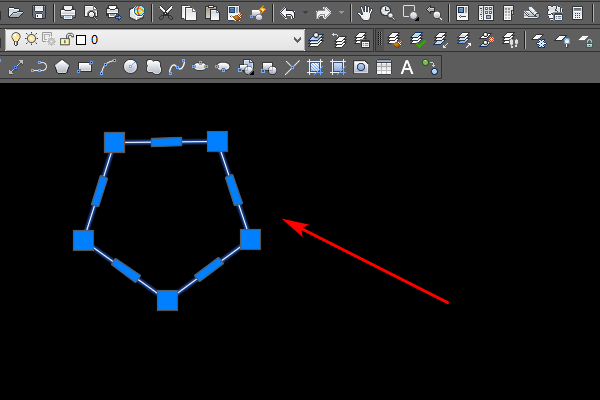Open the Redo history dropdown arrow
The height and width of the screenshot is (400, 600).
pyautogui.click(x=341, y=13)
